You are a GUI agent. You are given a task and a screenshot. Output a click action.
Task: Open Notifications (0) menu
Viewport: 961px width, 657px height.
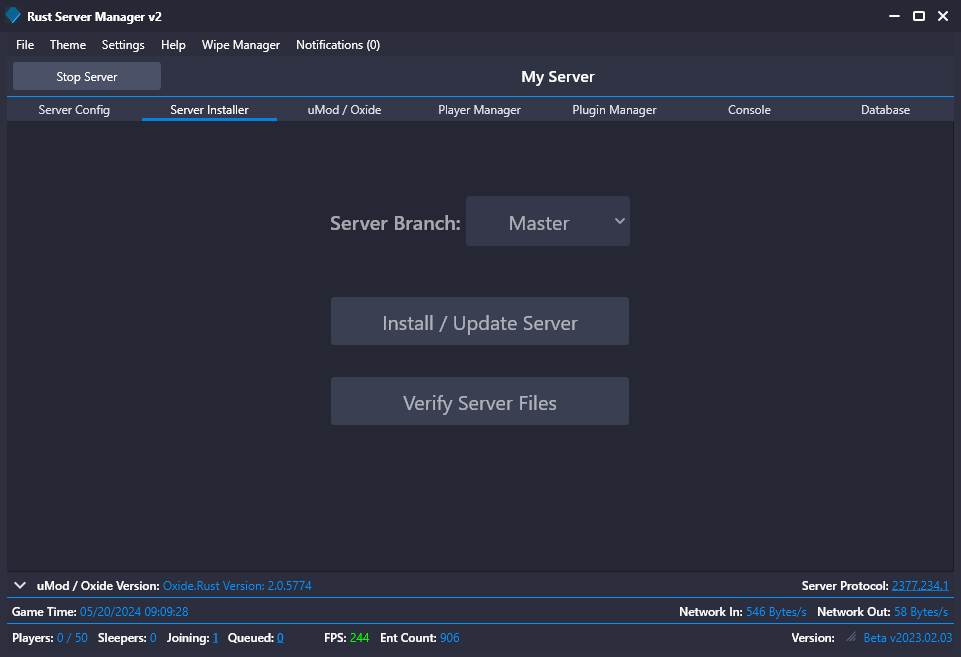click(338, 45)
